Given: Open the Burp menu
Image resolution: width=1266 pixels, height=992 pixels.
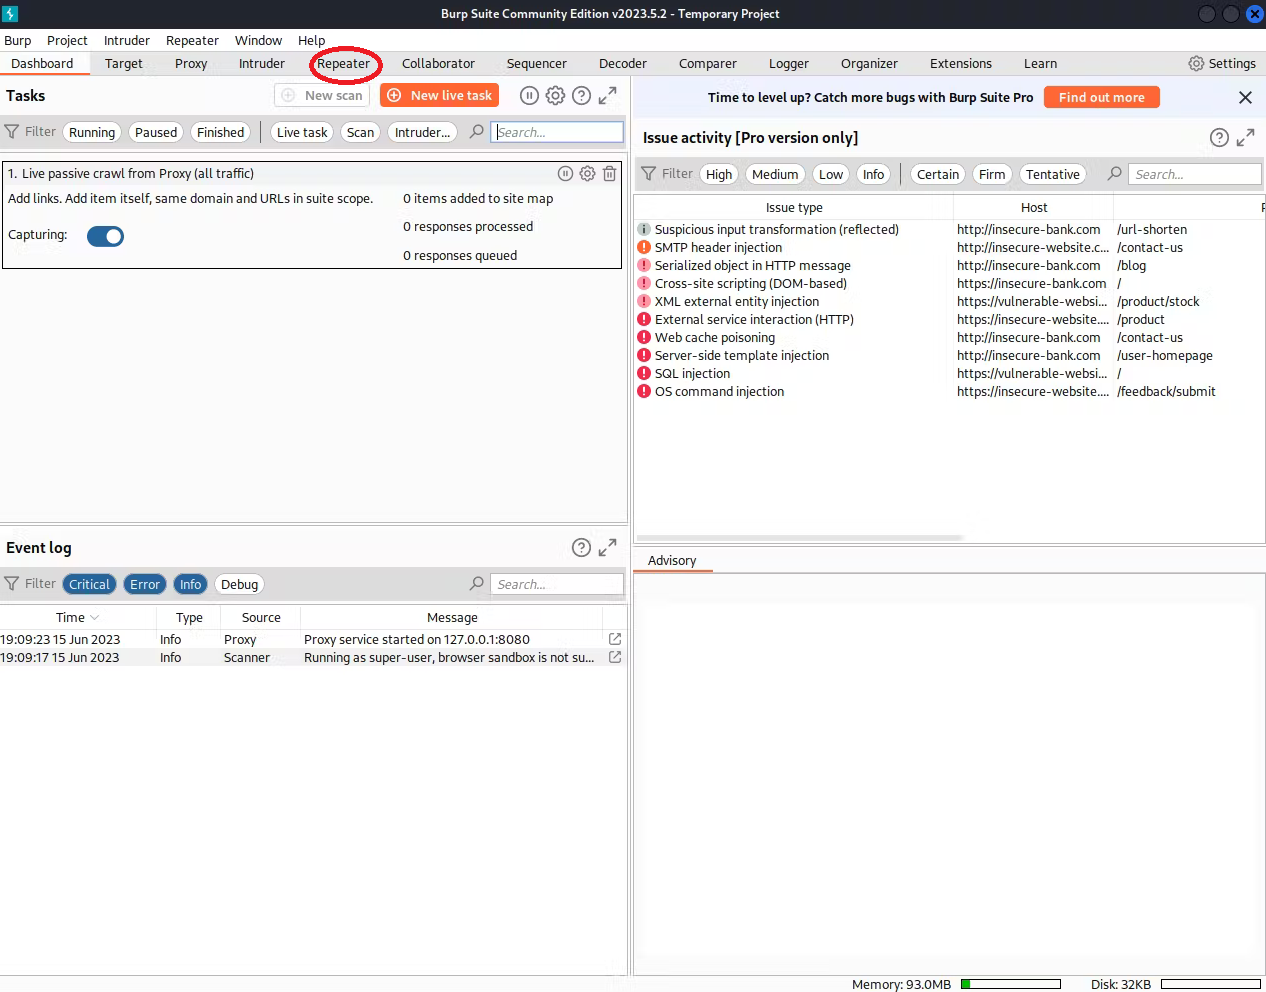Looking at the screenshot, I should point(18,40).
